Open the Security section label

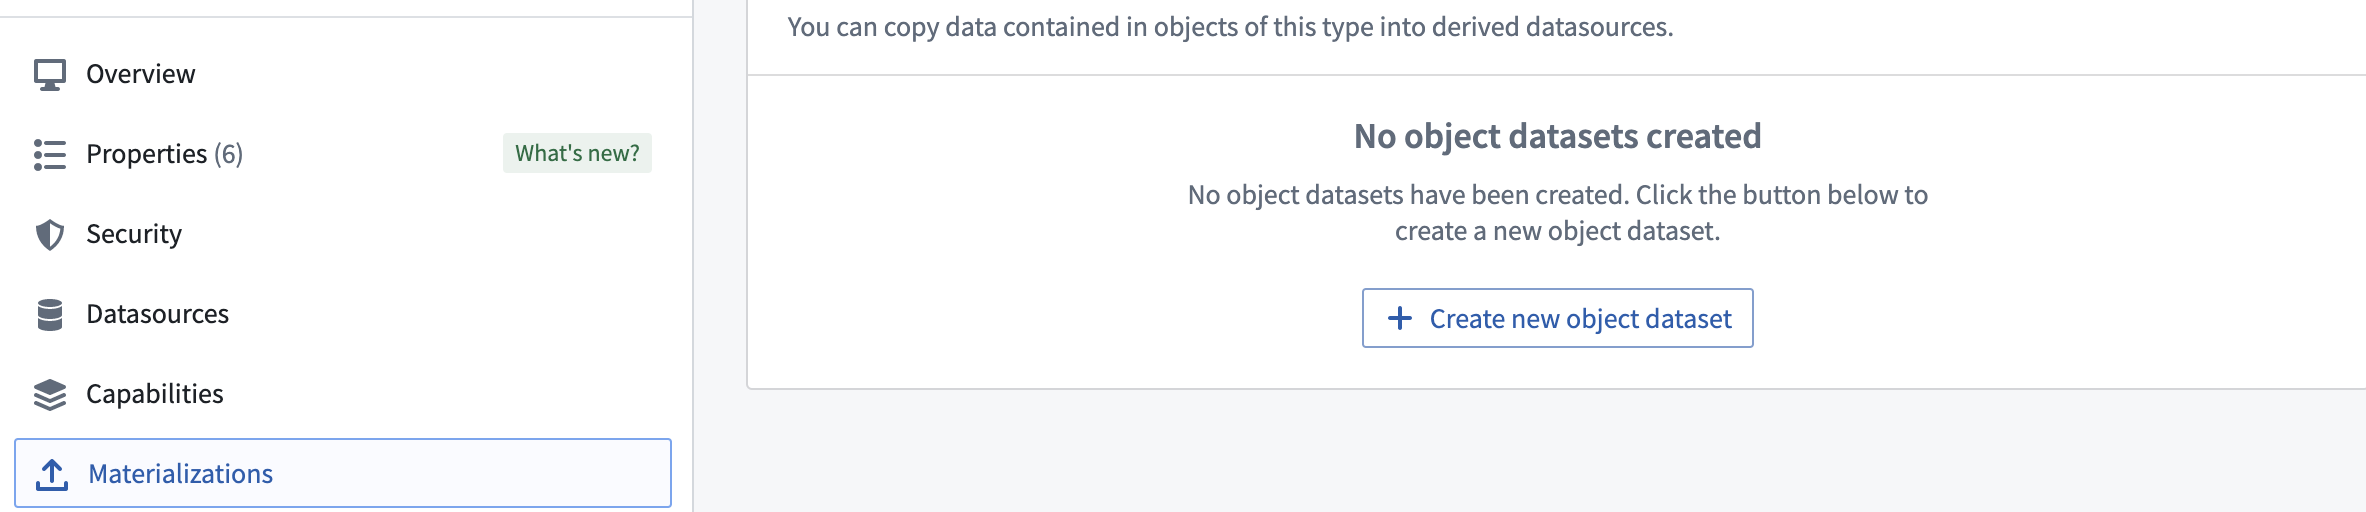coord(134,234)
